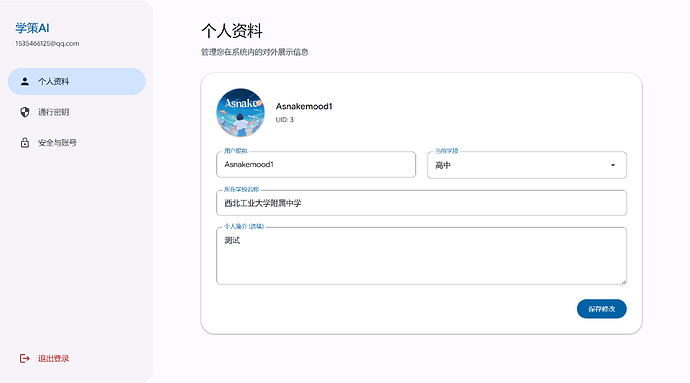Open the 安全与账号 sidebar menu item

77,143
